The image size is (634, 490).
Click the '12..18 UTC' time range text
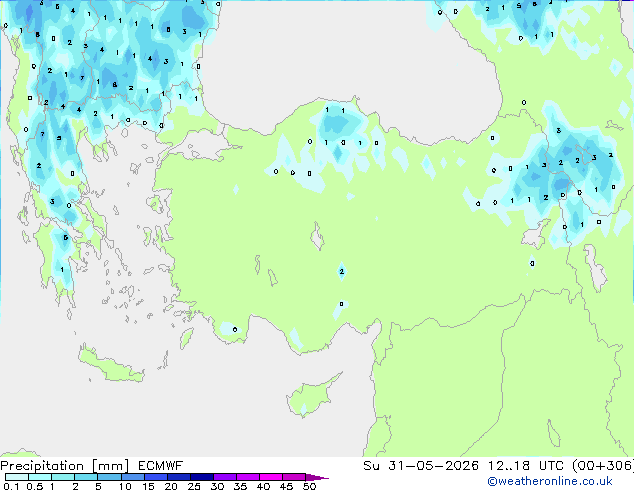pyautogui.click(x=525, y=466)
